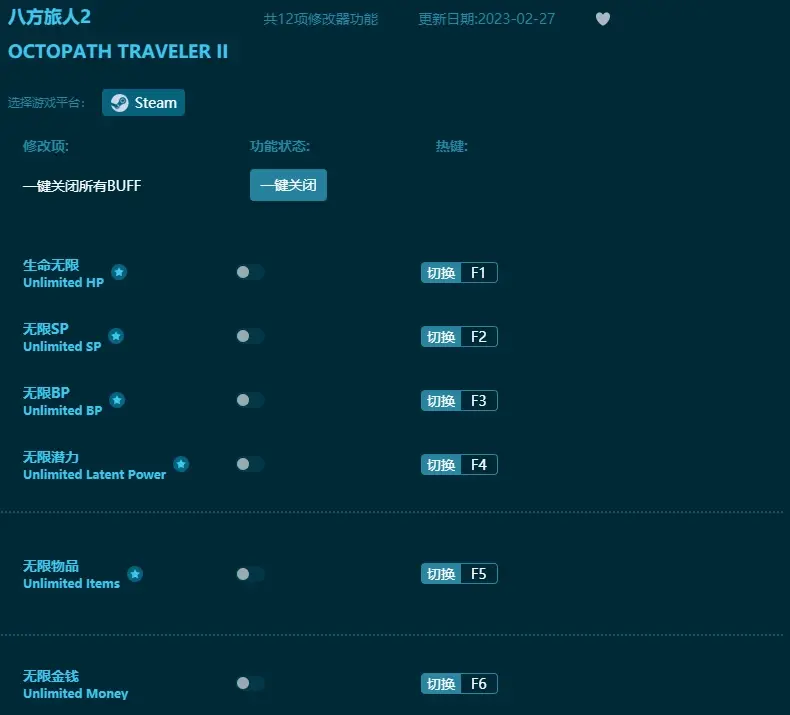Click the OCTOPATH TRAVELER II title

118,51
